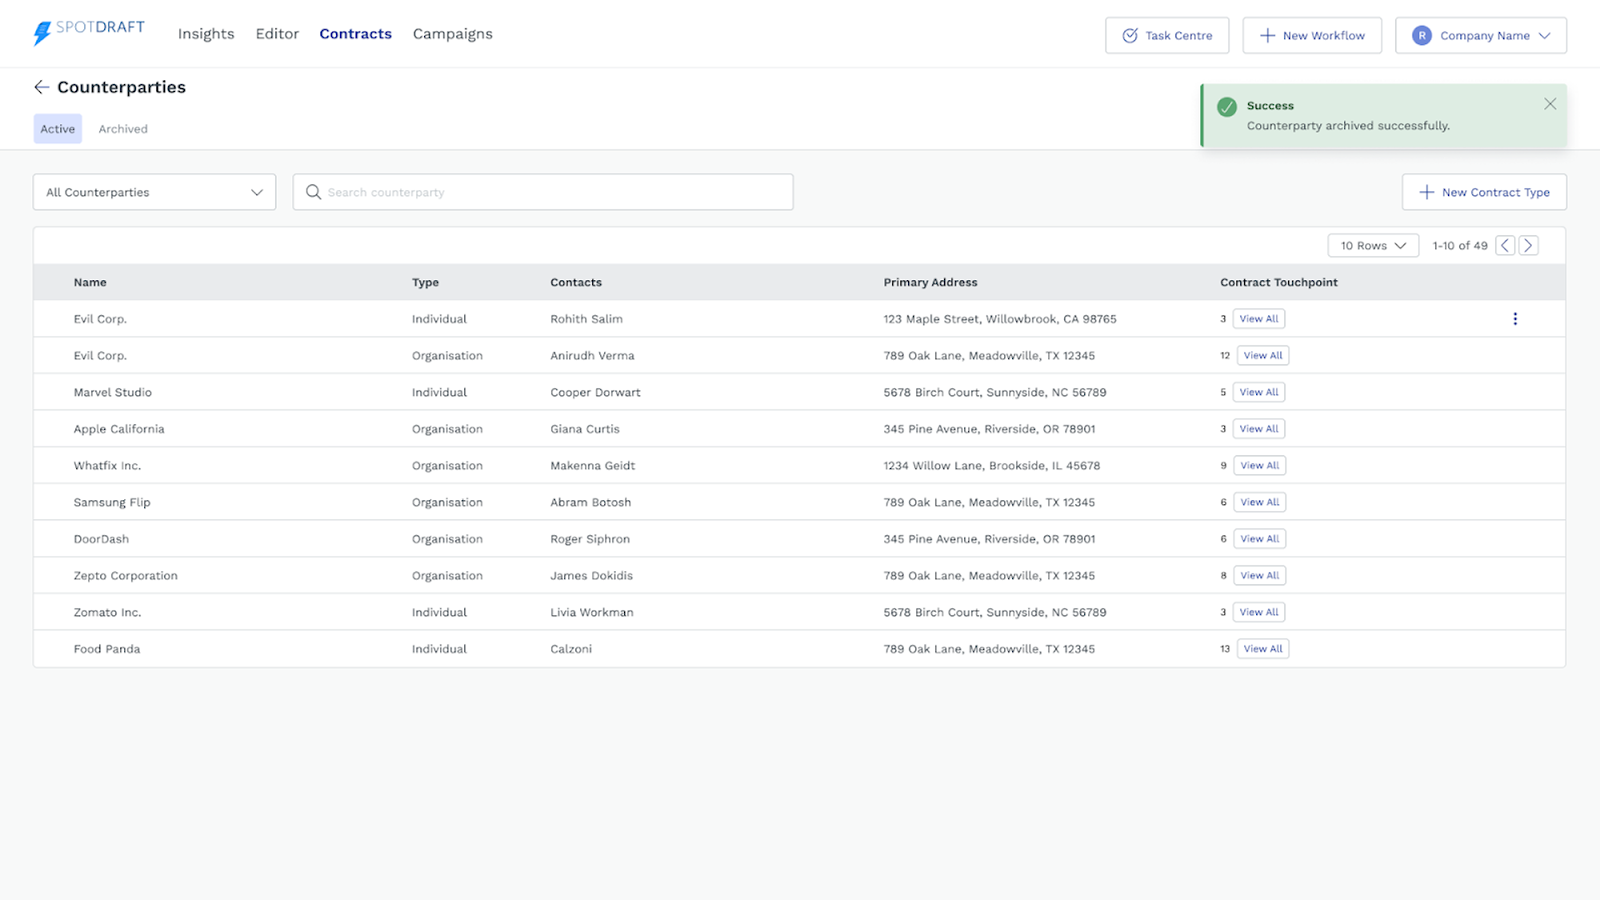Dismiss the success notification with X
This screenshot has width=1600, height=900.
coord(1549,104)
